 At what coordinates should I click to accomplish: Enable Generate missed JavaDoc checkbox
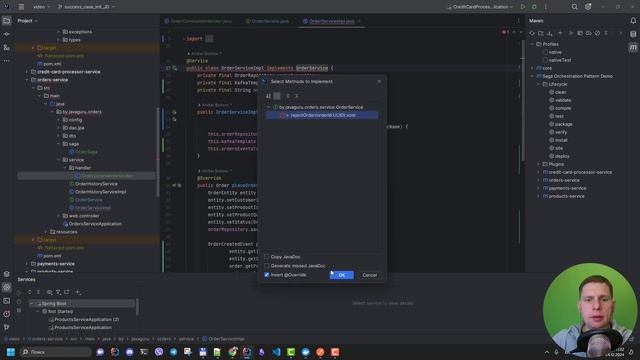coord(267,266)
